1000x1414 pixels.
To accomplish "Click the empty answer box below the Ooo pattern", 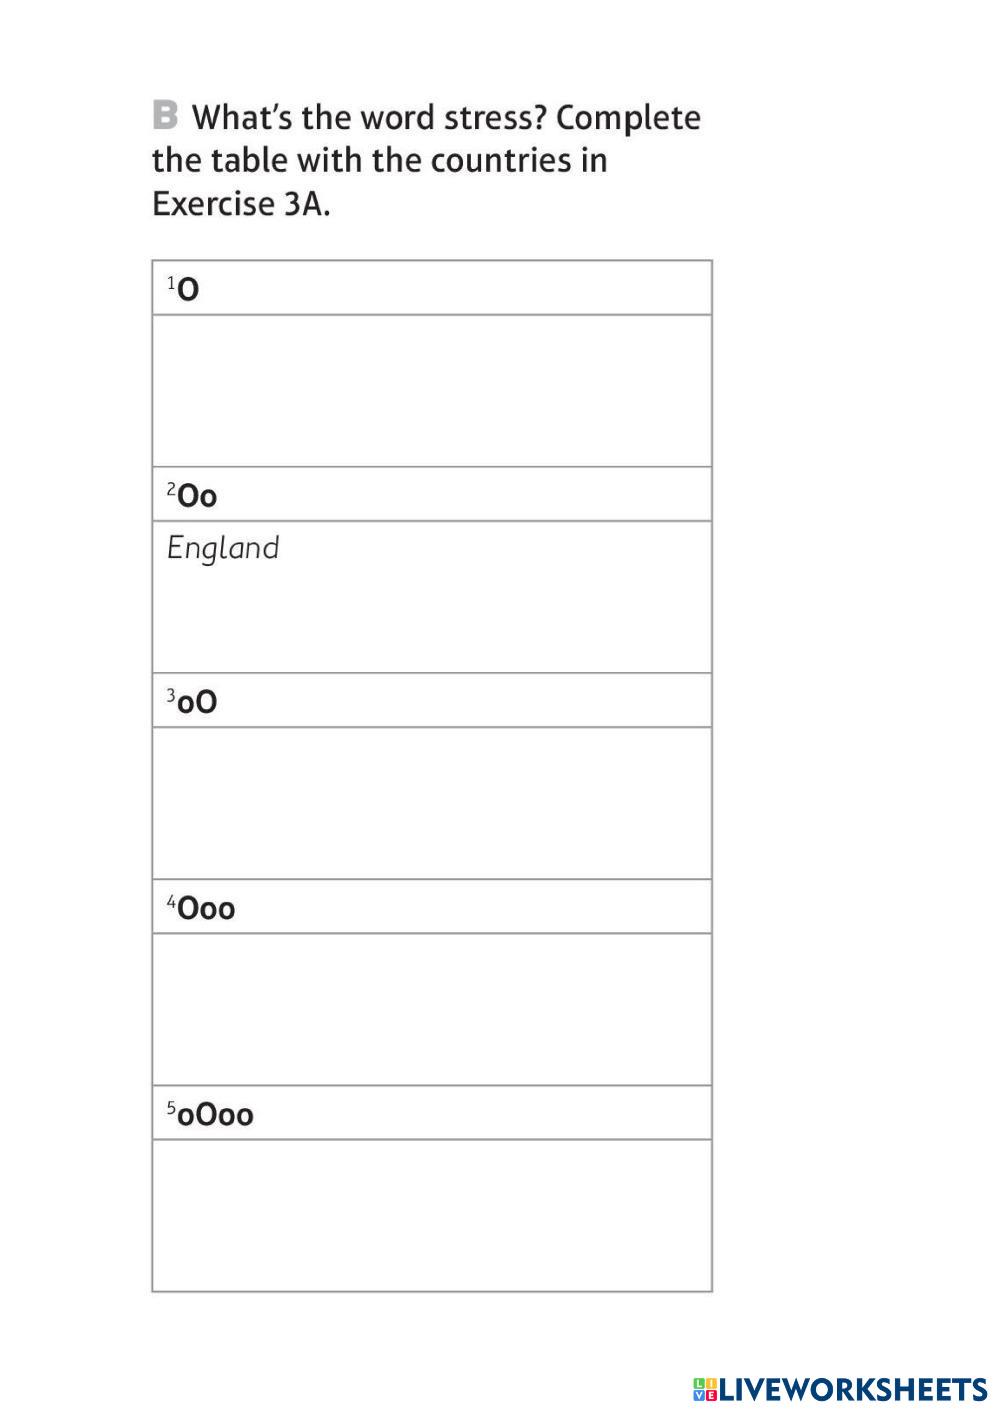I will point(432,1009).
